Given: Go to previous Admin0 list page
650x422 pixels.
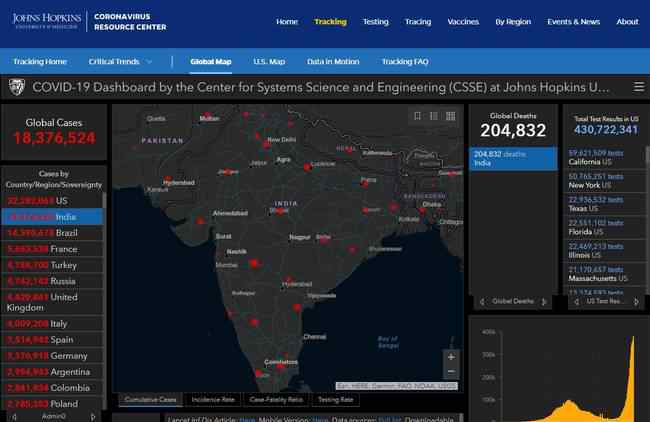Looking at the screenshot, I should coord(11,415).
